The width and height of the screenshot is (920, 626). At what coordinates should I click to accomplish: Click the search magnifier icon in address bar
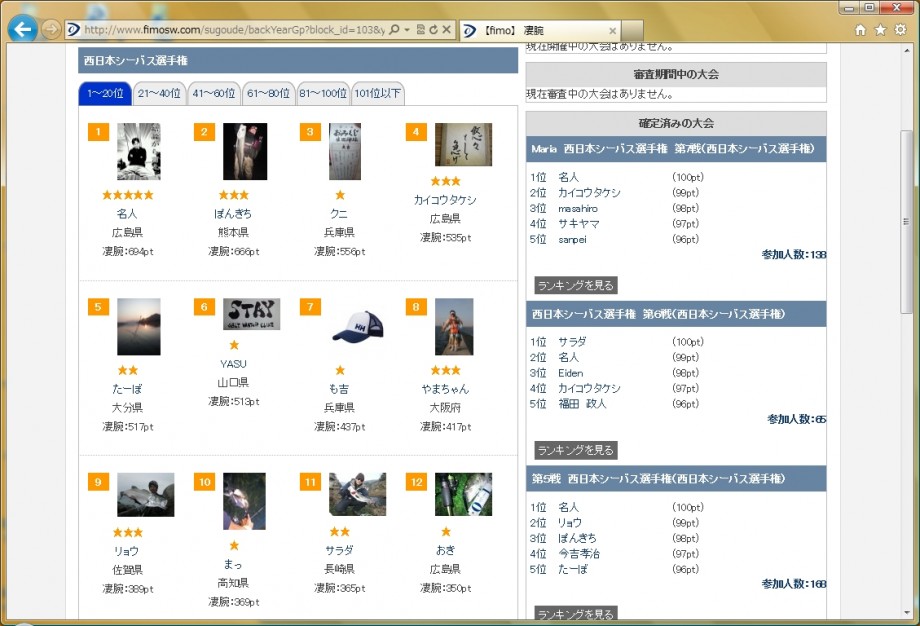pyautogui.click(x=394, y=29)
